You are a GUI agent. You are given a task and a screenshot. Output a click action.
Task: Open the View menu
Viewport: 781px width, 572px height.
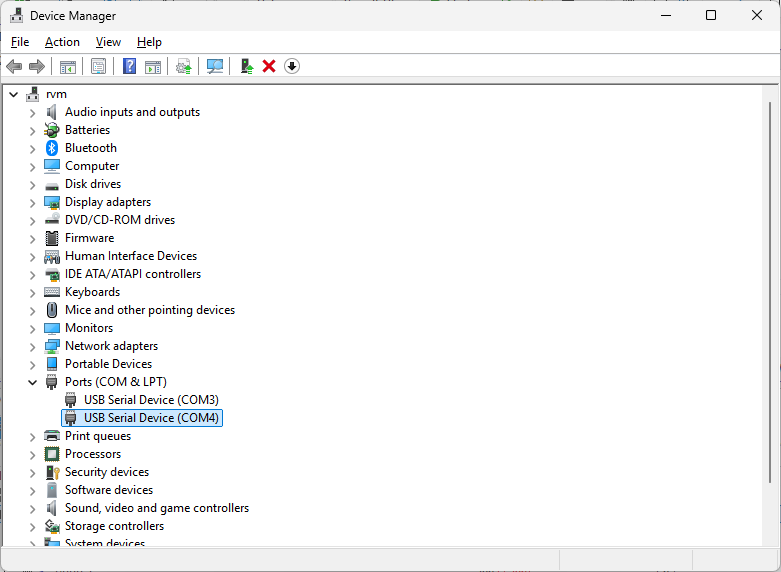108,42
